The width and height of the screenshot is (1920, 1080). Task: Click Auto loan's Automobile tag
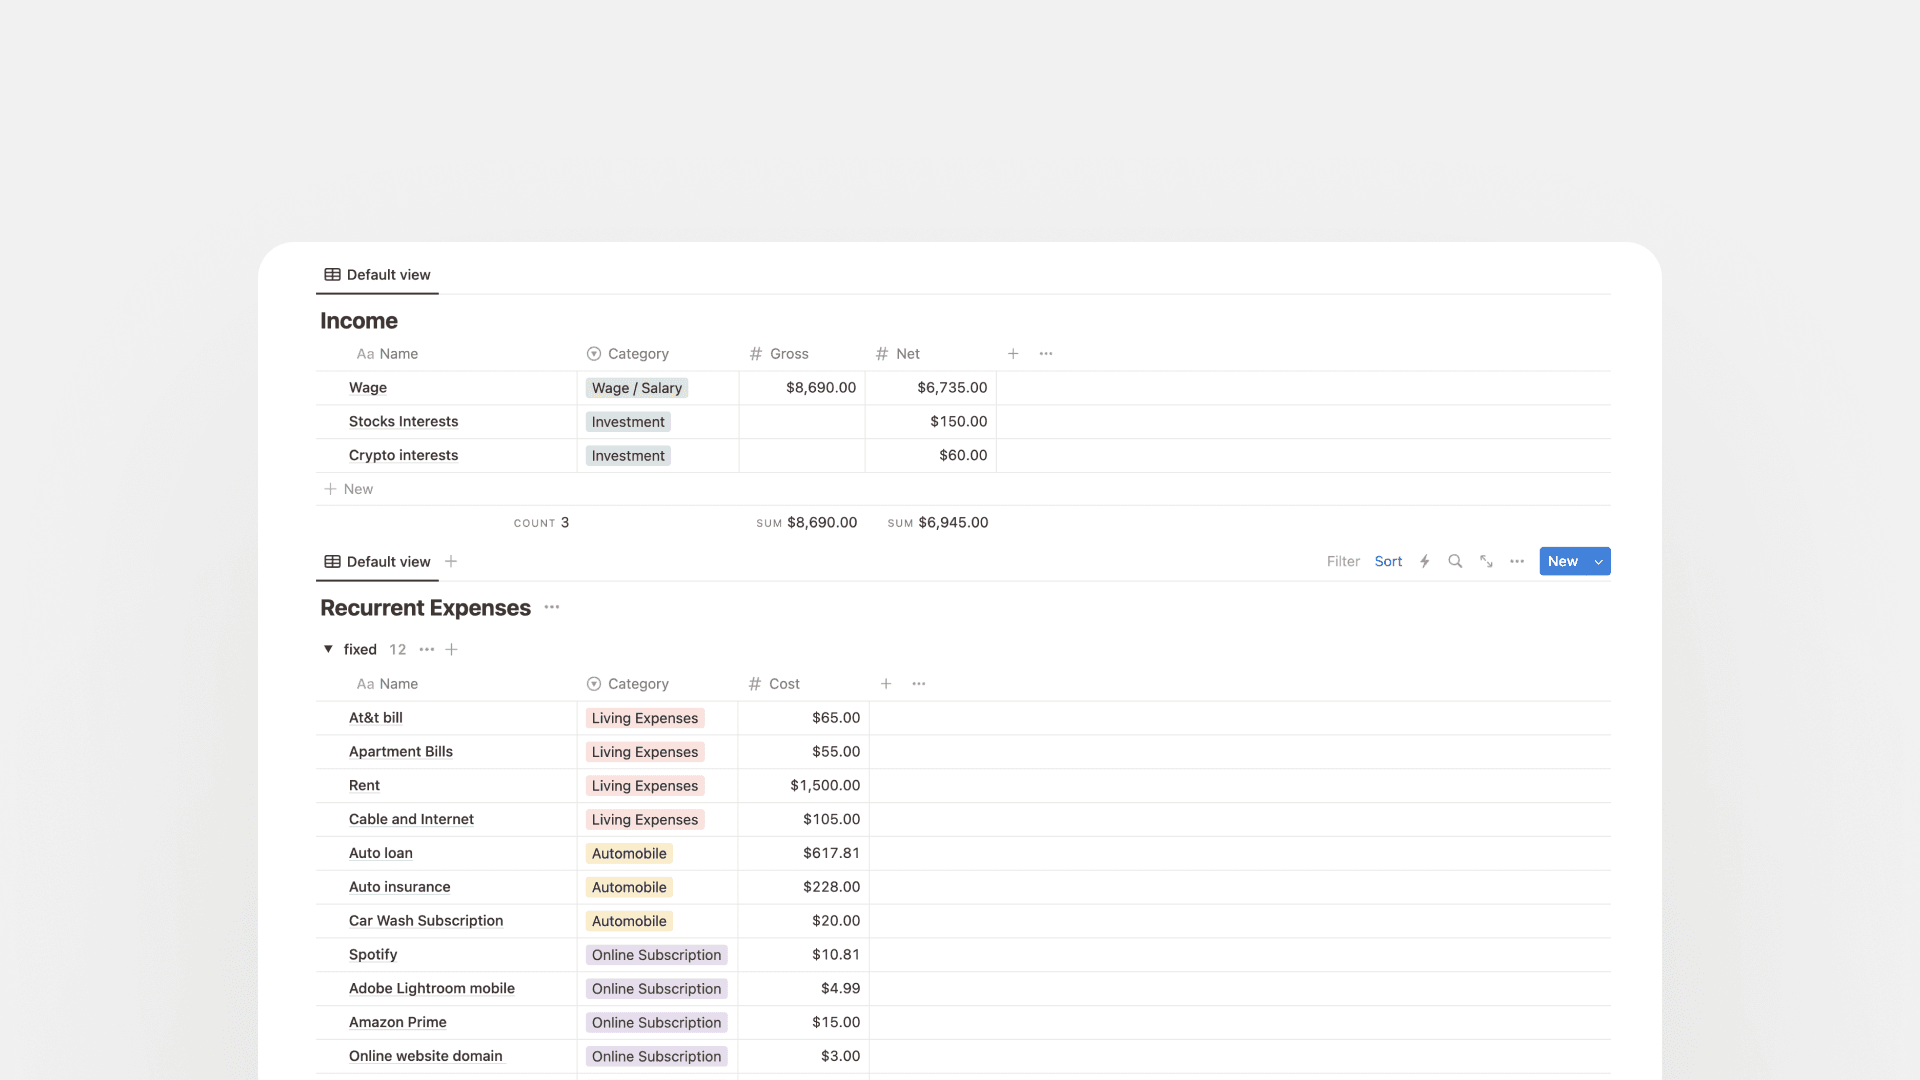629,854
